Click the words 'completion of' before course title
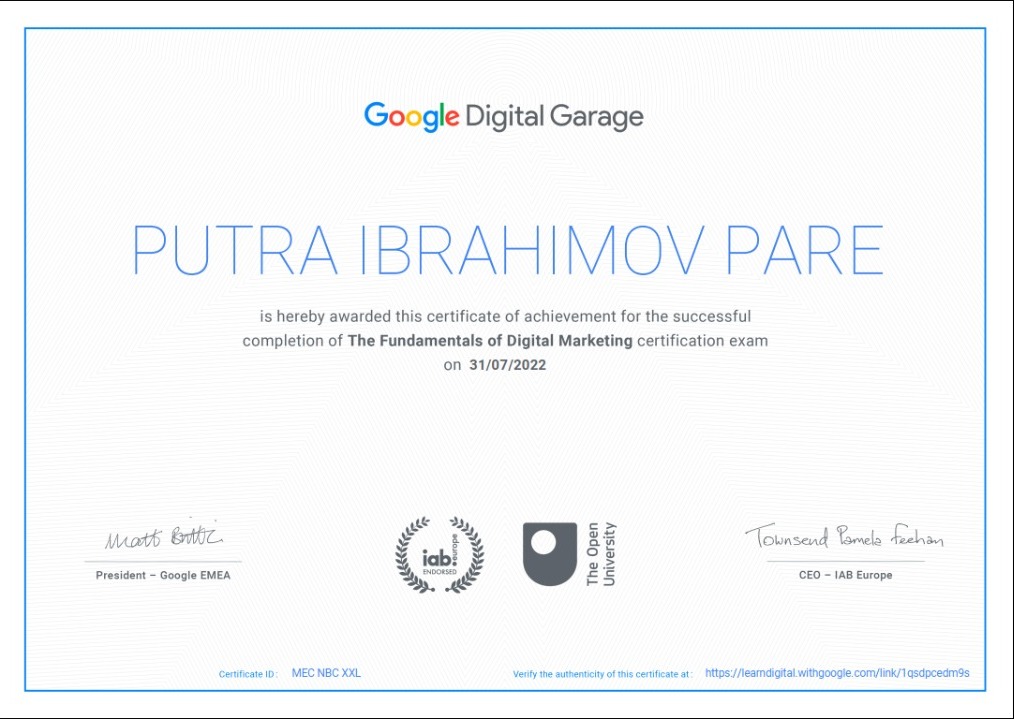This screenshot has width=1014, height=719. pyautogui.click(x=292, y=340)
